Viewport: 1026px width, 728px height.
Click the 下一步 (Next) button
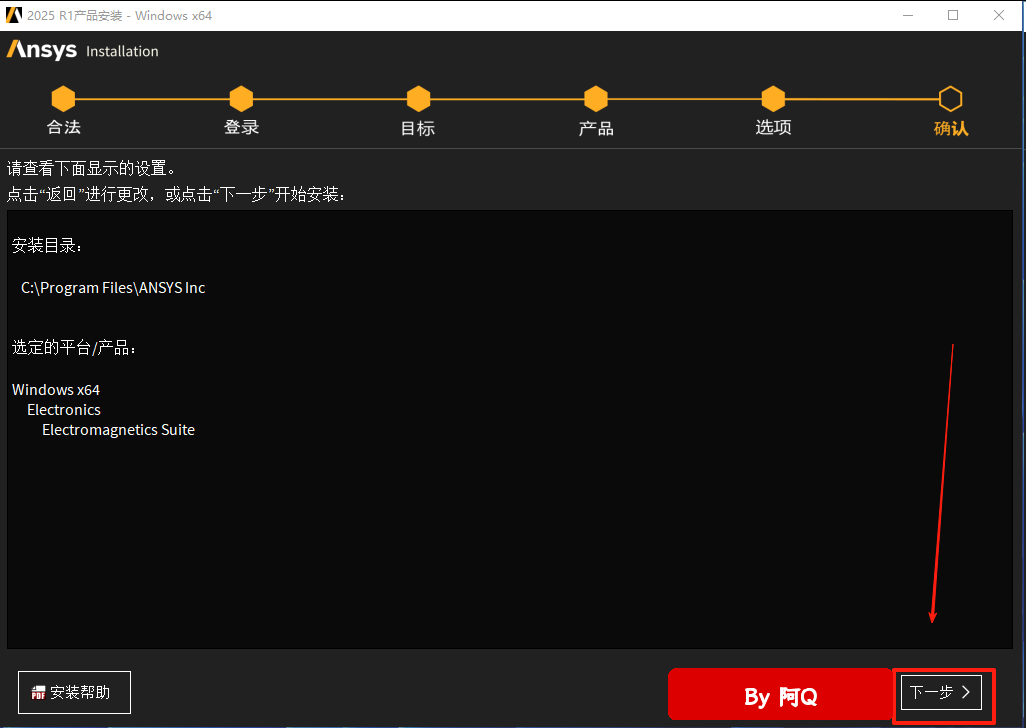(x=941, y=692)
